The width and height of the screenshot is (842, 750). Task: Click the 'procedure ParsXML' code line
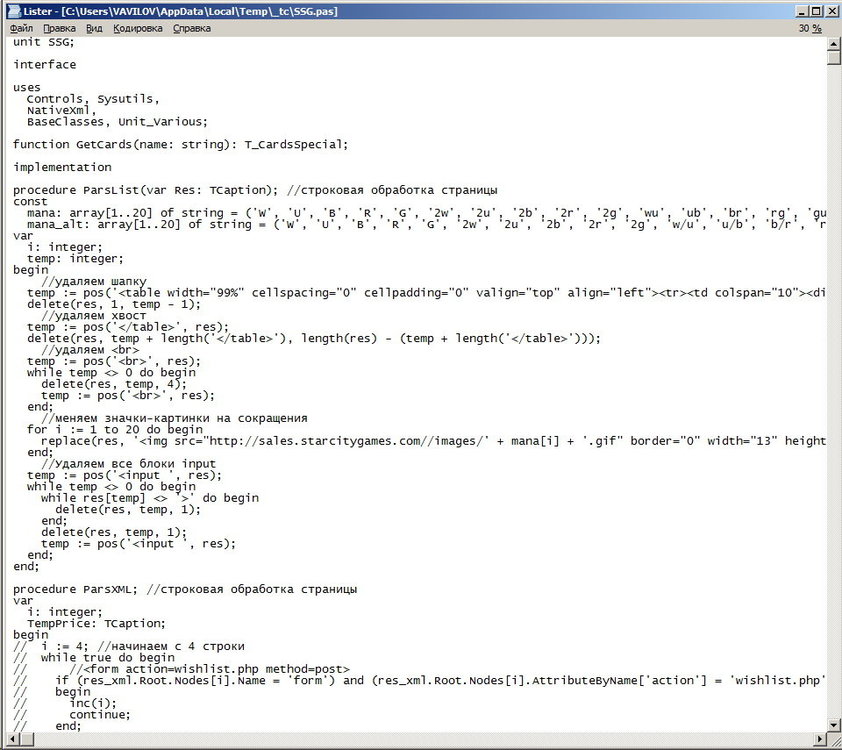[x=185, y=590]
